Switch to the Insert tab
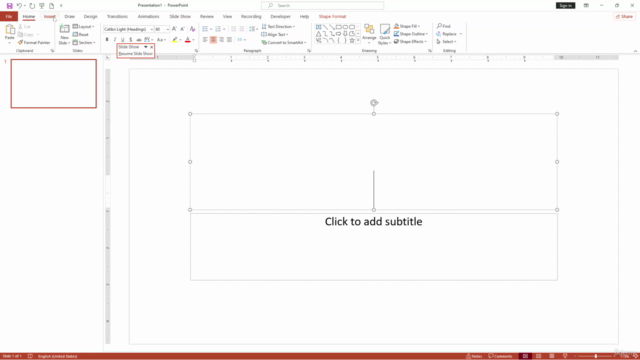The width and height of the screenshot is (640, 360). pos(49,16)
